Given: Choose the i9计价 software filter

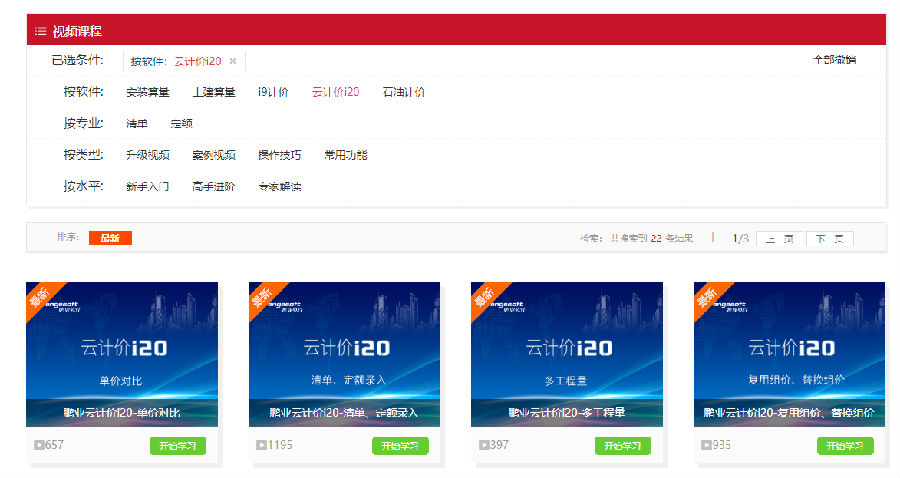Looking at the screenshot, I should (x=273, y=93).
